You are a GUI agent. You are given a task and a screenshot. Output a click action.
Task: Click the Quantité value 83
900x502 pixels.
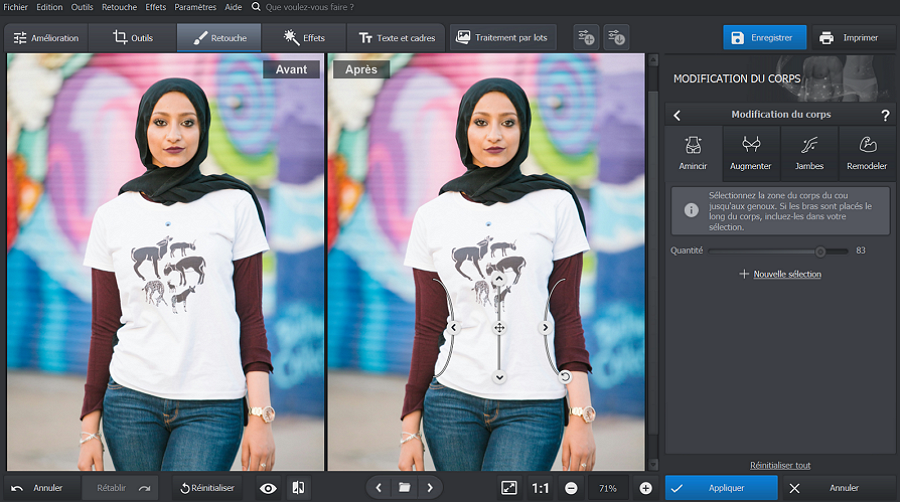pos(860,251)
